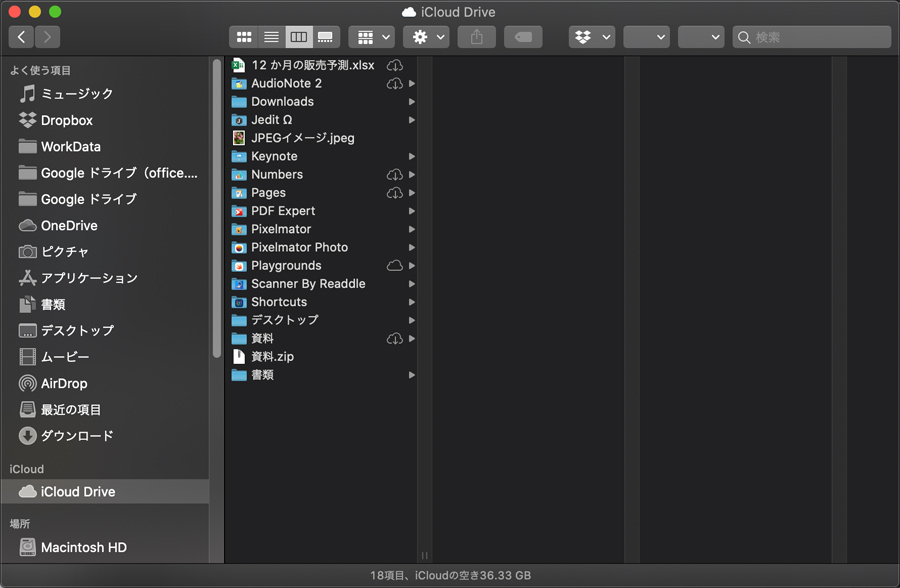Switch to list view mode
The width and height of the screenshot is (900, 588).
coord(271,37)
